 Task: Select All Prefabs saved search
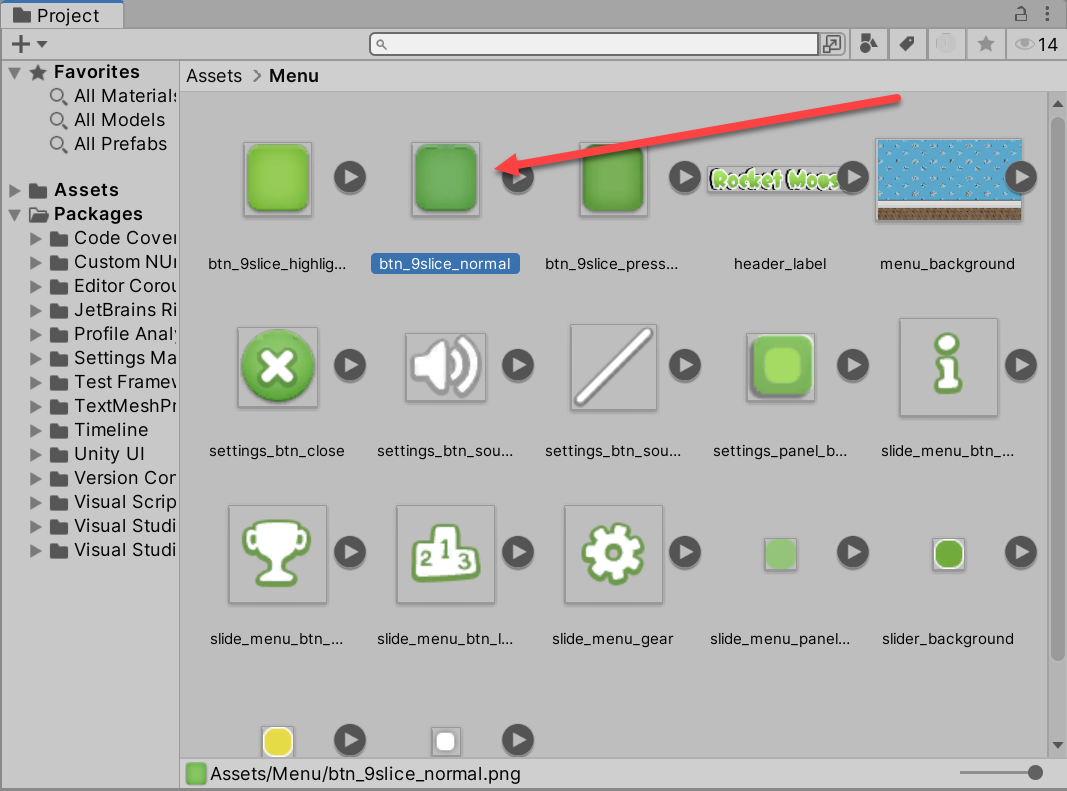(108, 144)
